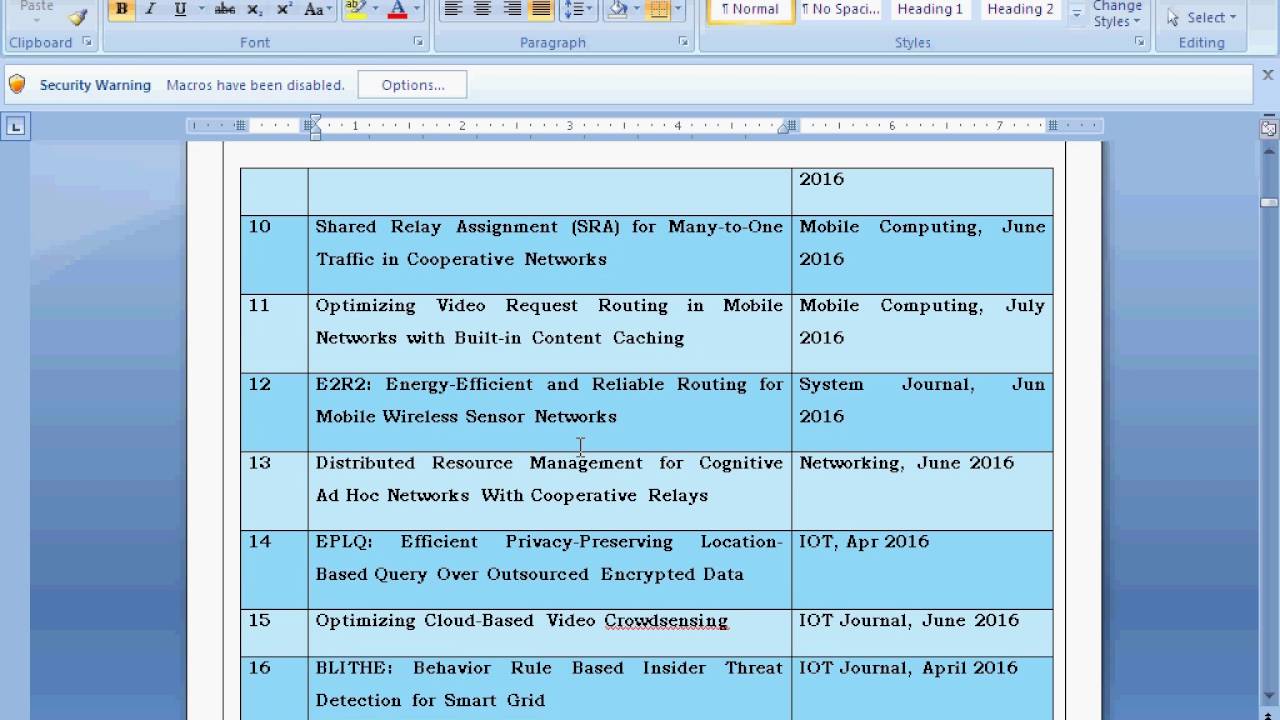This screenshot has width=1280, height=720.
Task: Toggle Underline formatting
Action: click(x=180, y=9)
